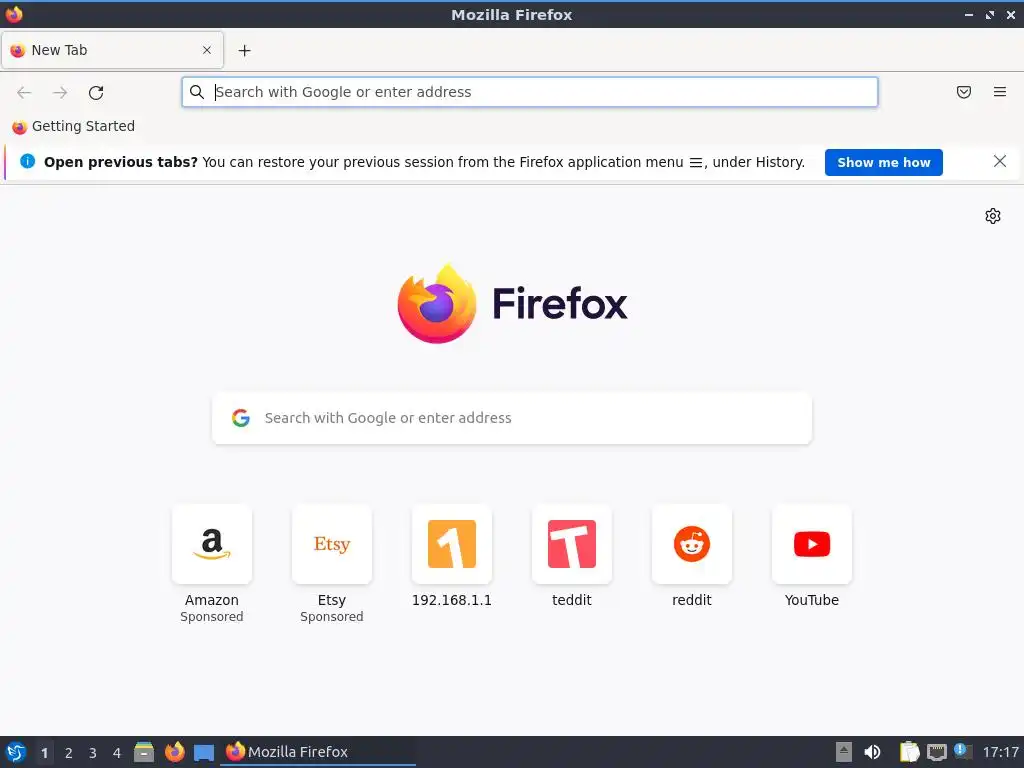The height and width of the screenshot is (768, 1024).
Task: Click the Firefox icon in title bar
Action: (14, 14)
